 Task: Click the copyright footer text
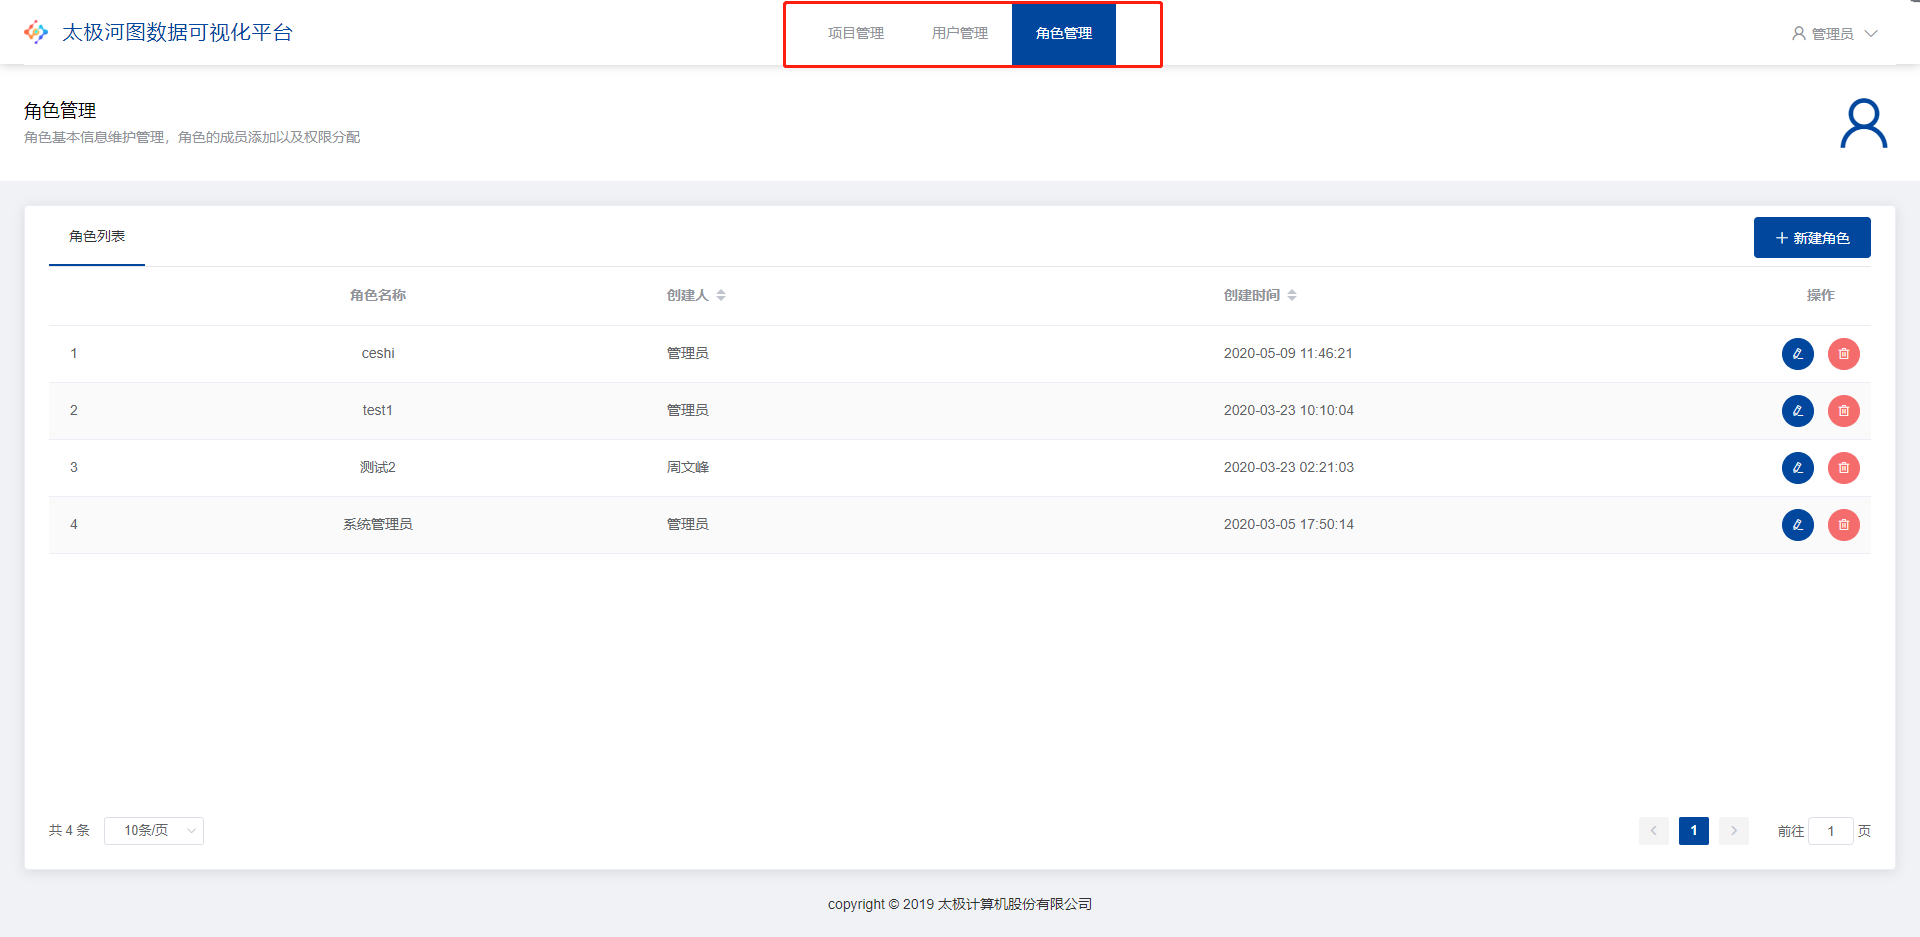960,904
